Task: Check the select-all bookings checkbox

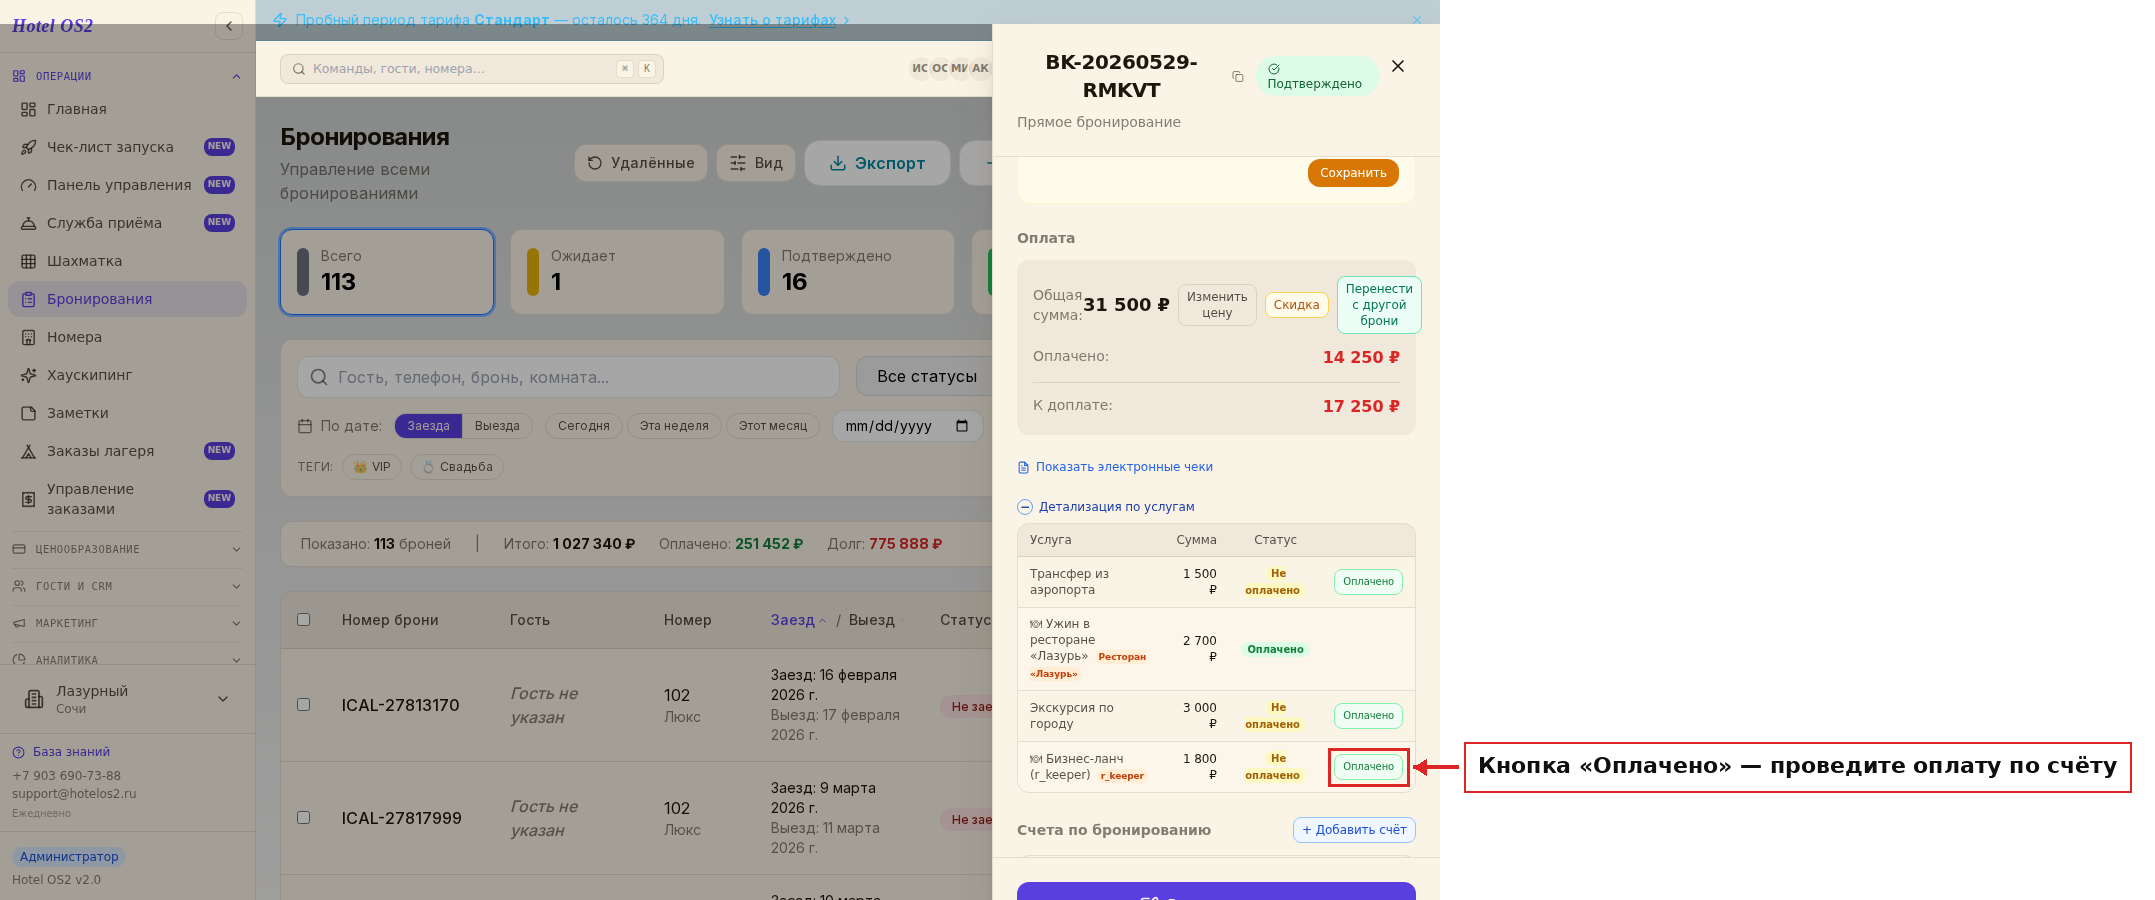Action: (x=303, y=620)
